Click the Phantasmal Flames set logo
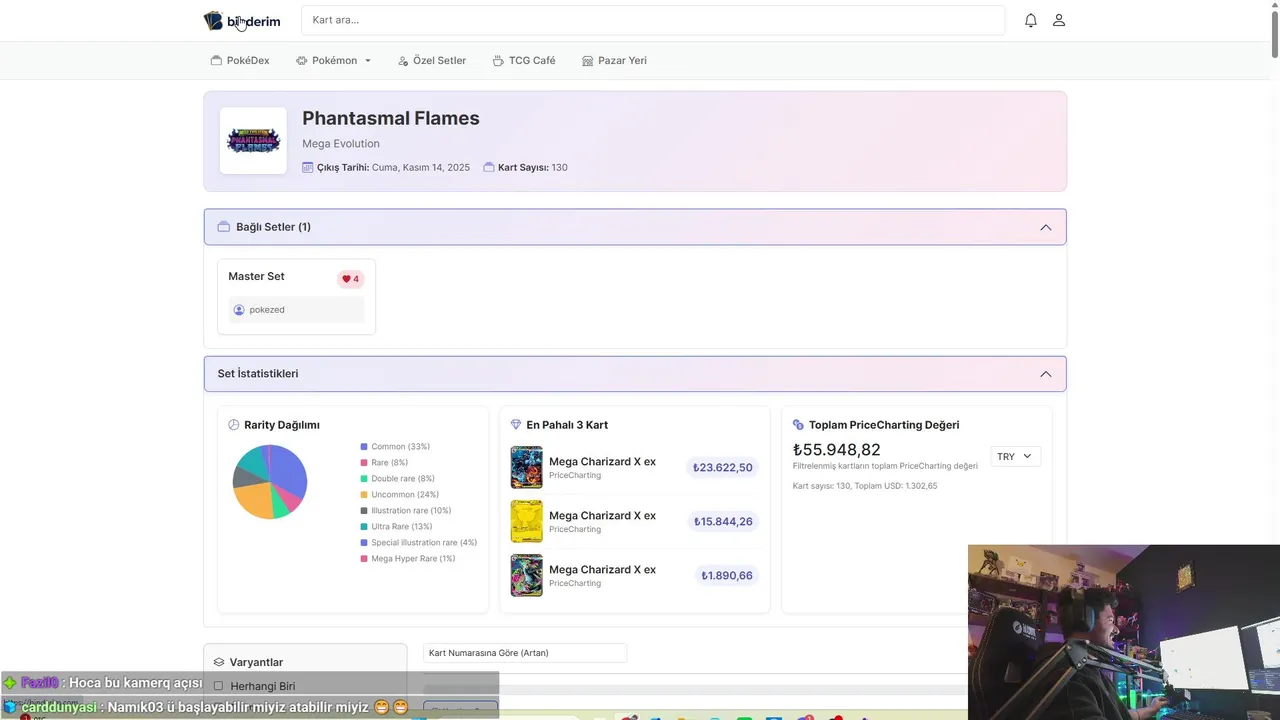 (x=253, y=141)
